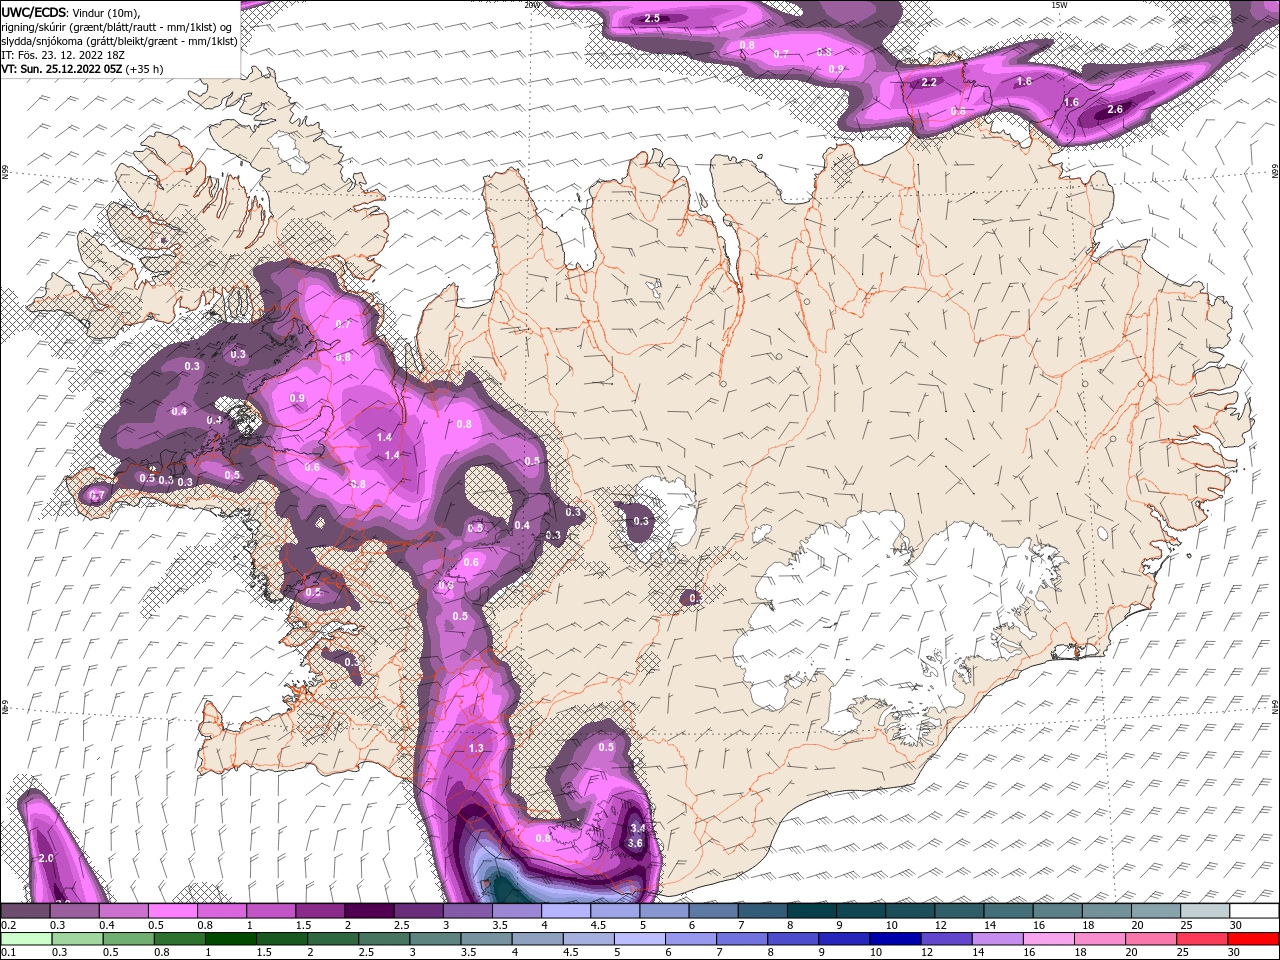The image size is (1280, 960).
Task: Pick the light lavender swatch at 4 in the snow scale
Action: [x=565, y=911]
